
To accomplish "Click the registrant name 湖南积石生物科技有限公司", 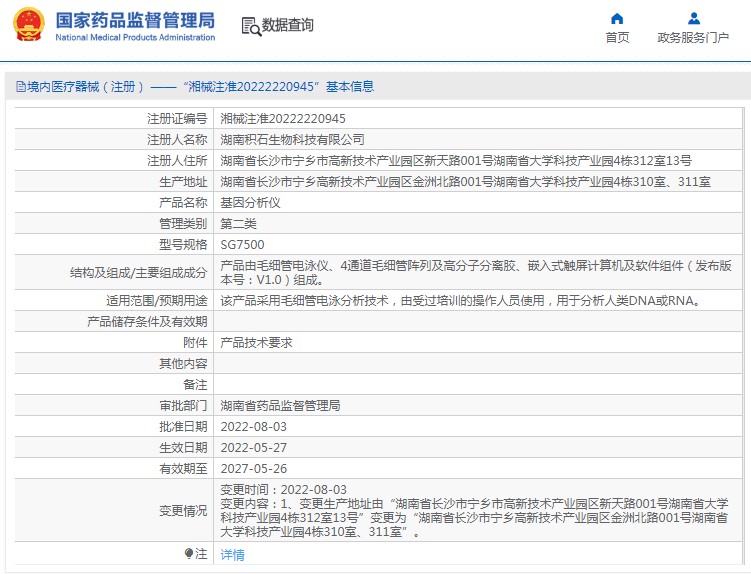I will click(292, 139).
